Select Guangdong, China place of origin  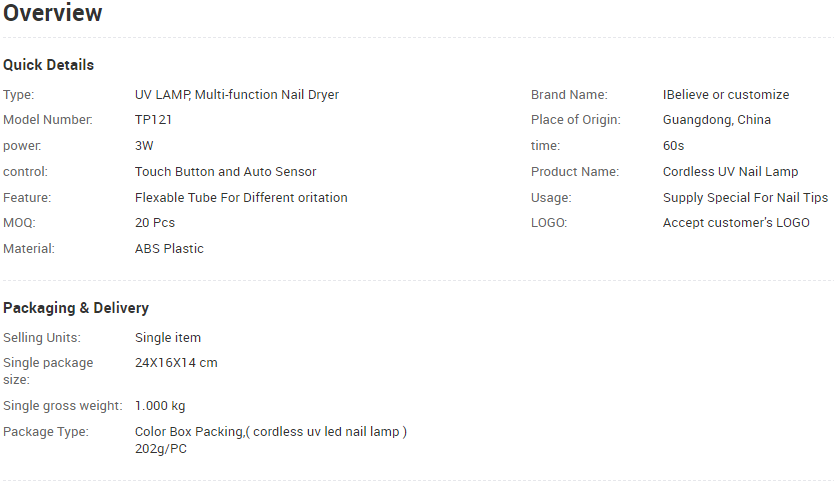[x=716, y=120]
